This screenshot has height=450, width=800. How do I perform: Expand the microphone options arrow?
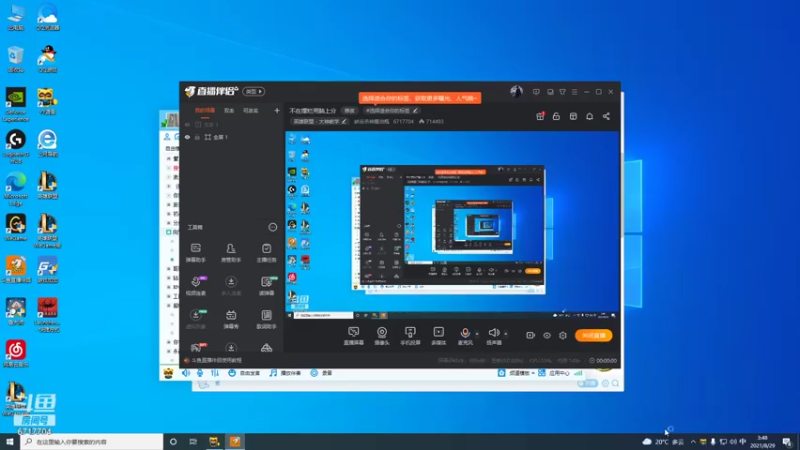point(477,334)
